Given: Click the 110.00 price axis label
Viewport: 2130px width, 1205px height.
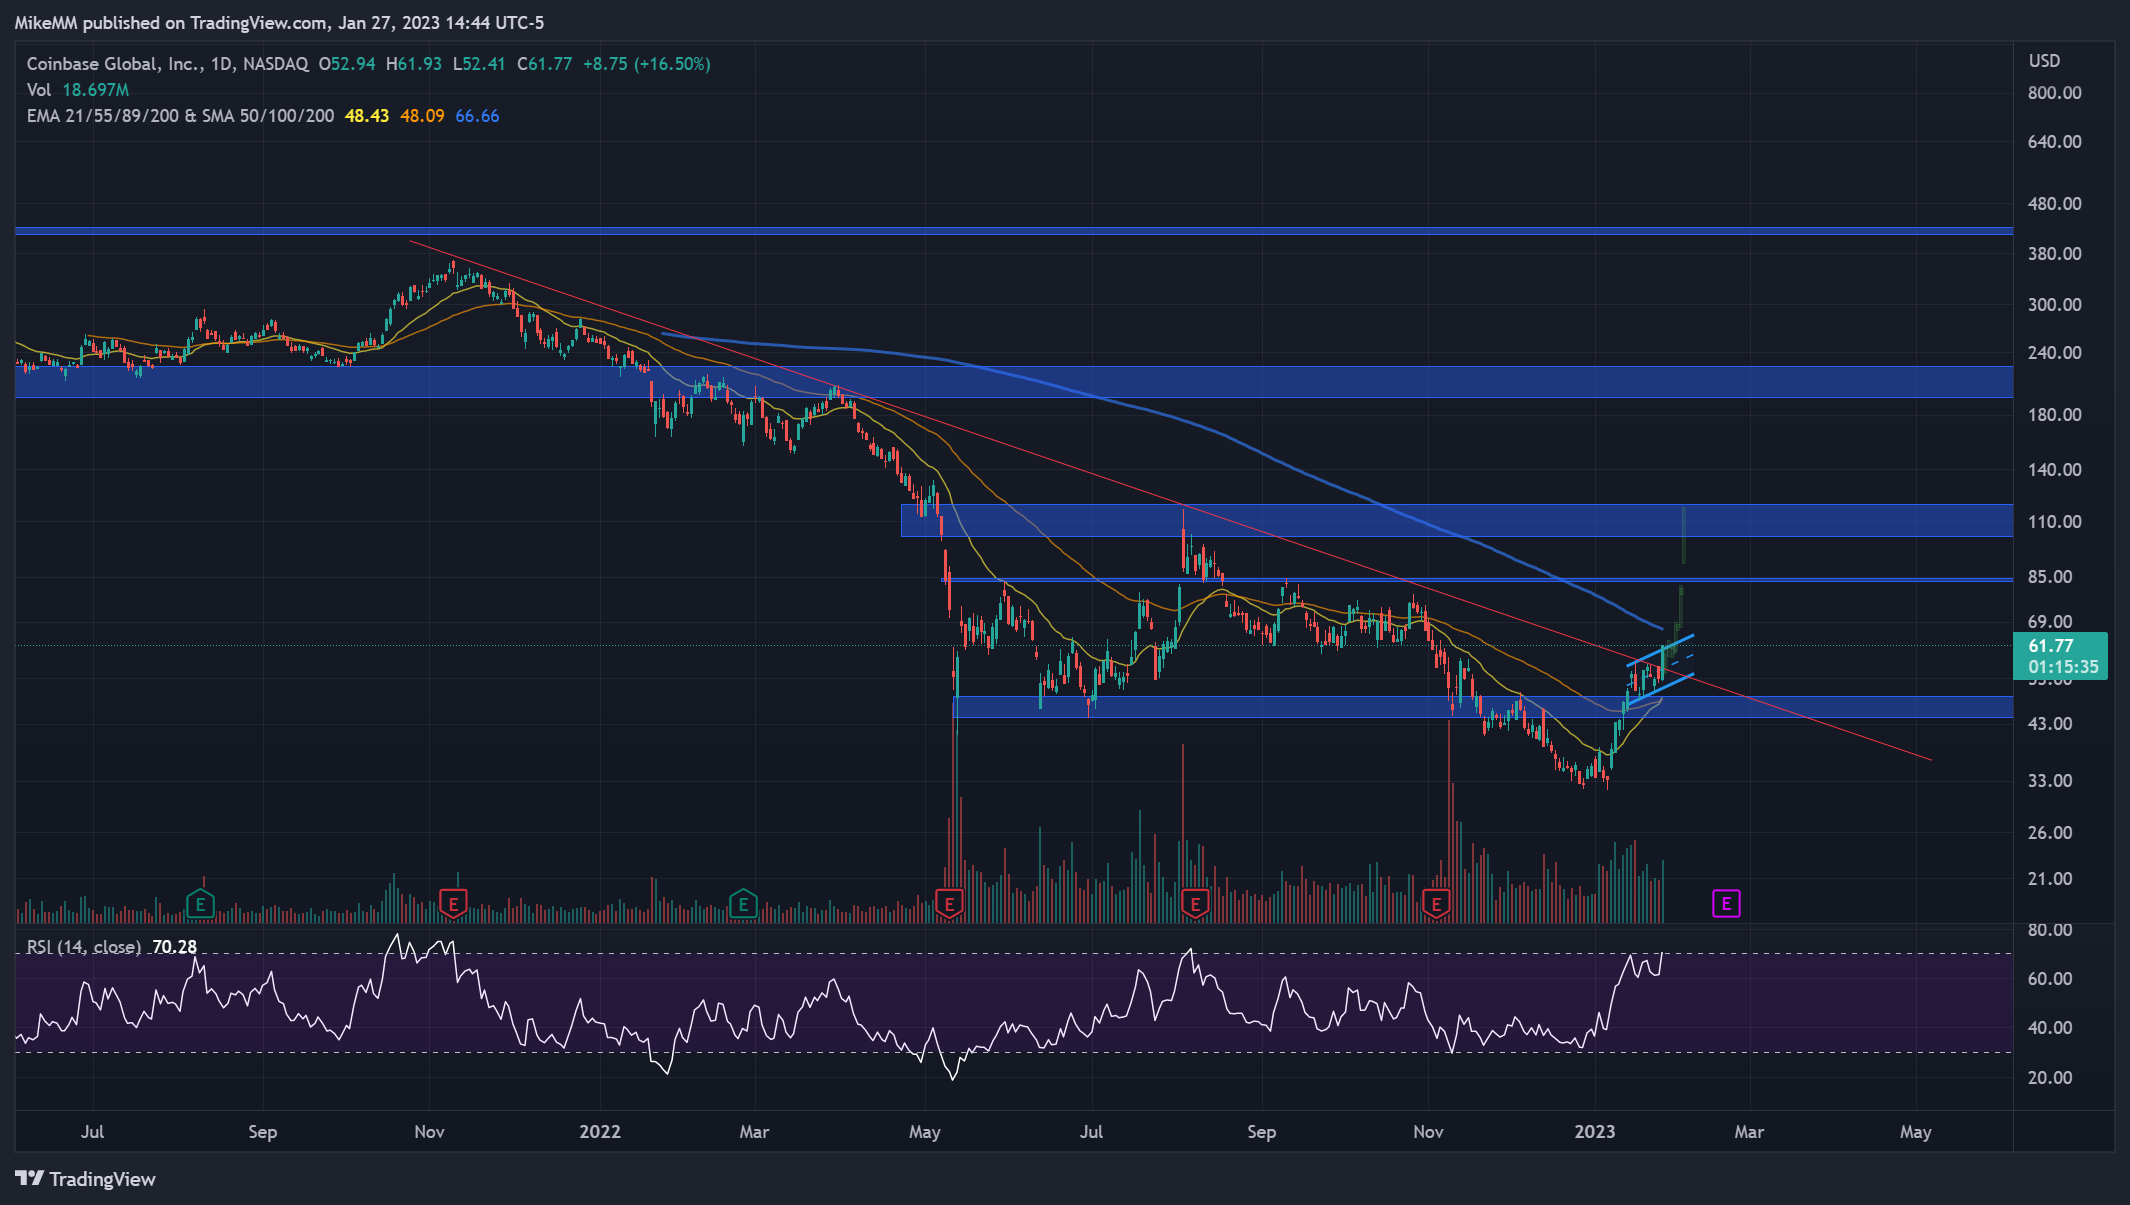Looking at the screenshot, I should (x=2055, y=522).
